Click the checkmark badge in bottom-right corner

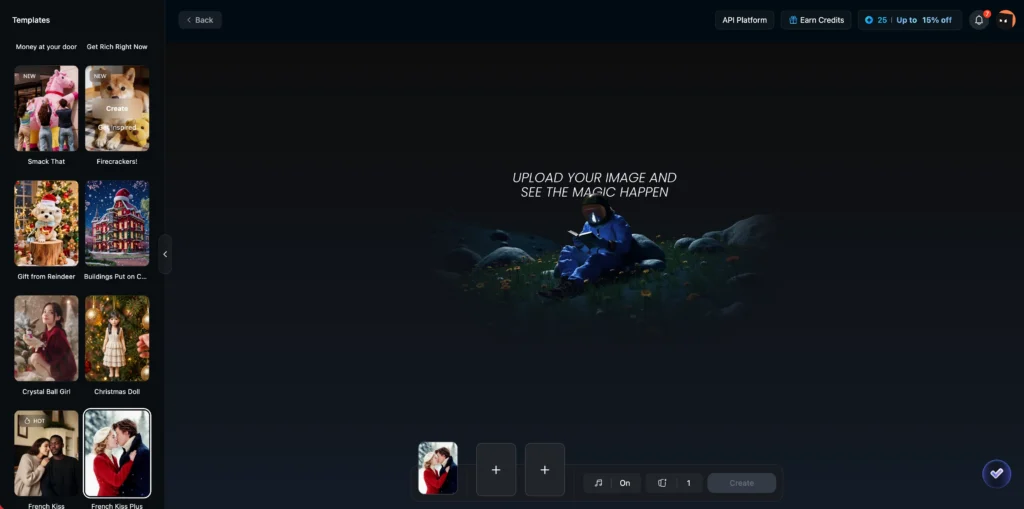point(996,473)
